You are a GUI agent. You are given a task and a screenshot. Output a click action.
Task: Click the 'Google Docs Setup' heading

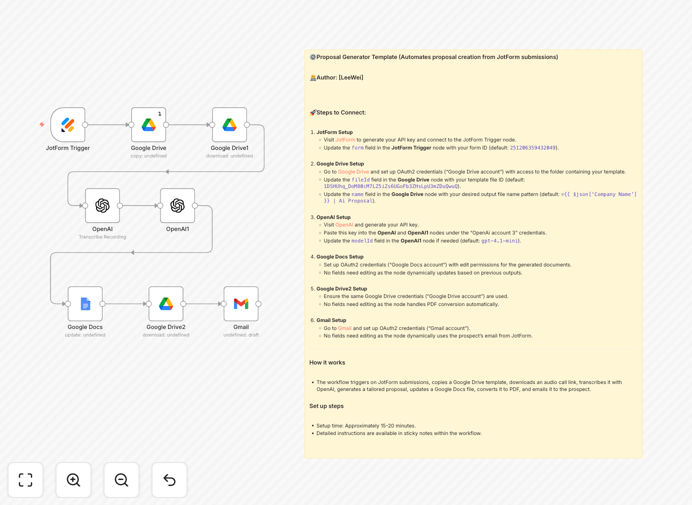click(340, 256)
